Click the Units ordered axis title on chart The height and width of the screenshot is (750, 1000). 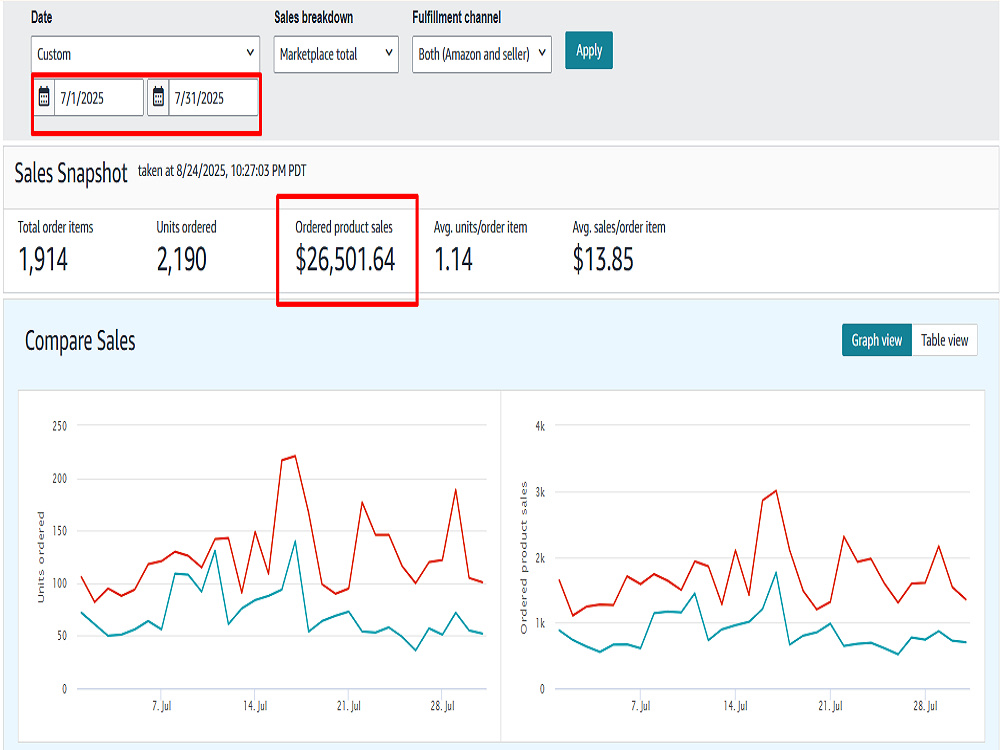[41, 557]
